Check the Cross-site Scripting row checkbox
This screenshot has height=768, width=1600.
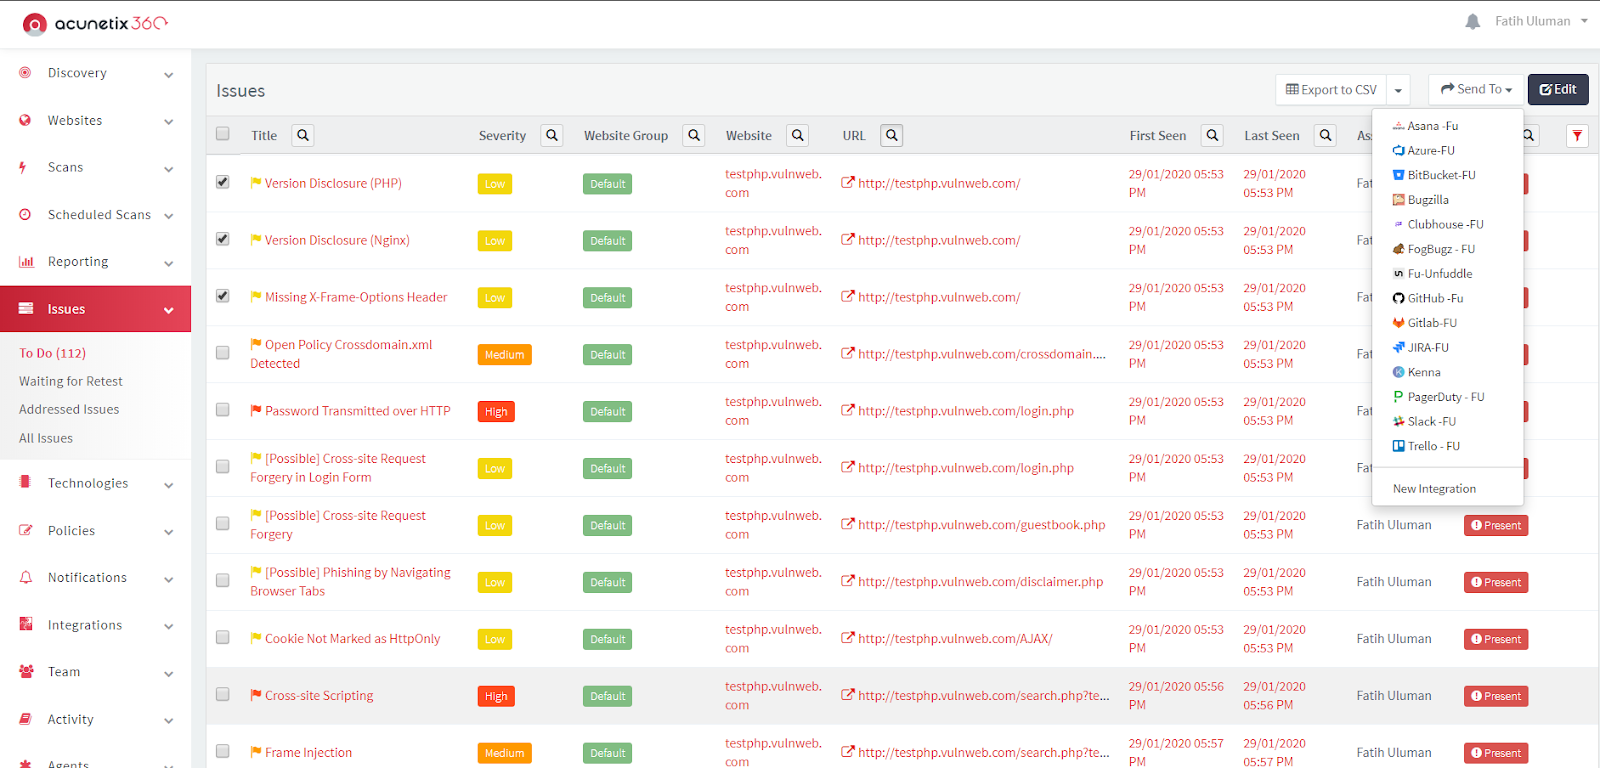click(223, 695)
